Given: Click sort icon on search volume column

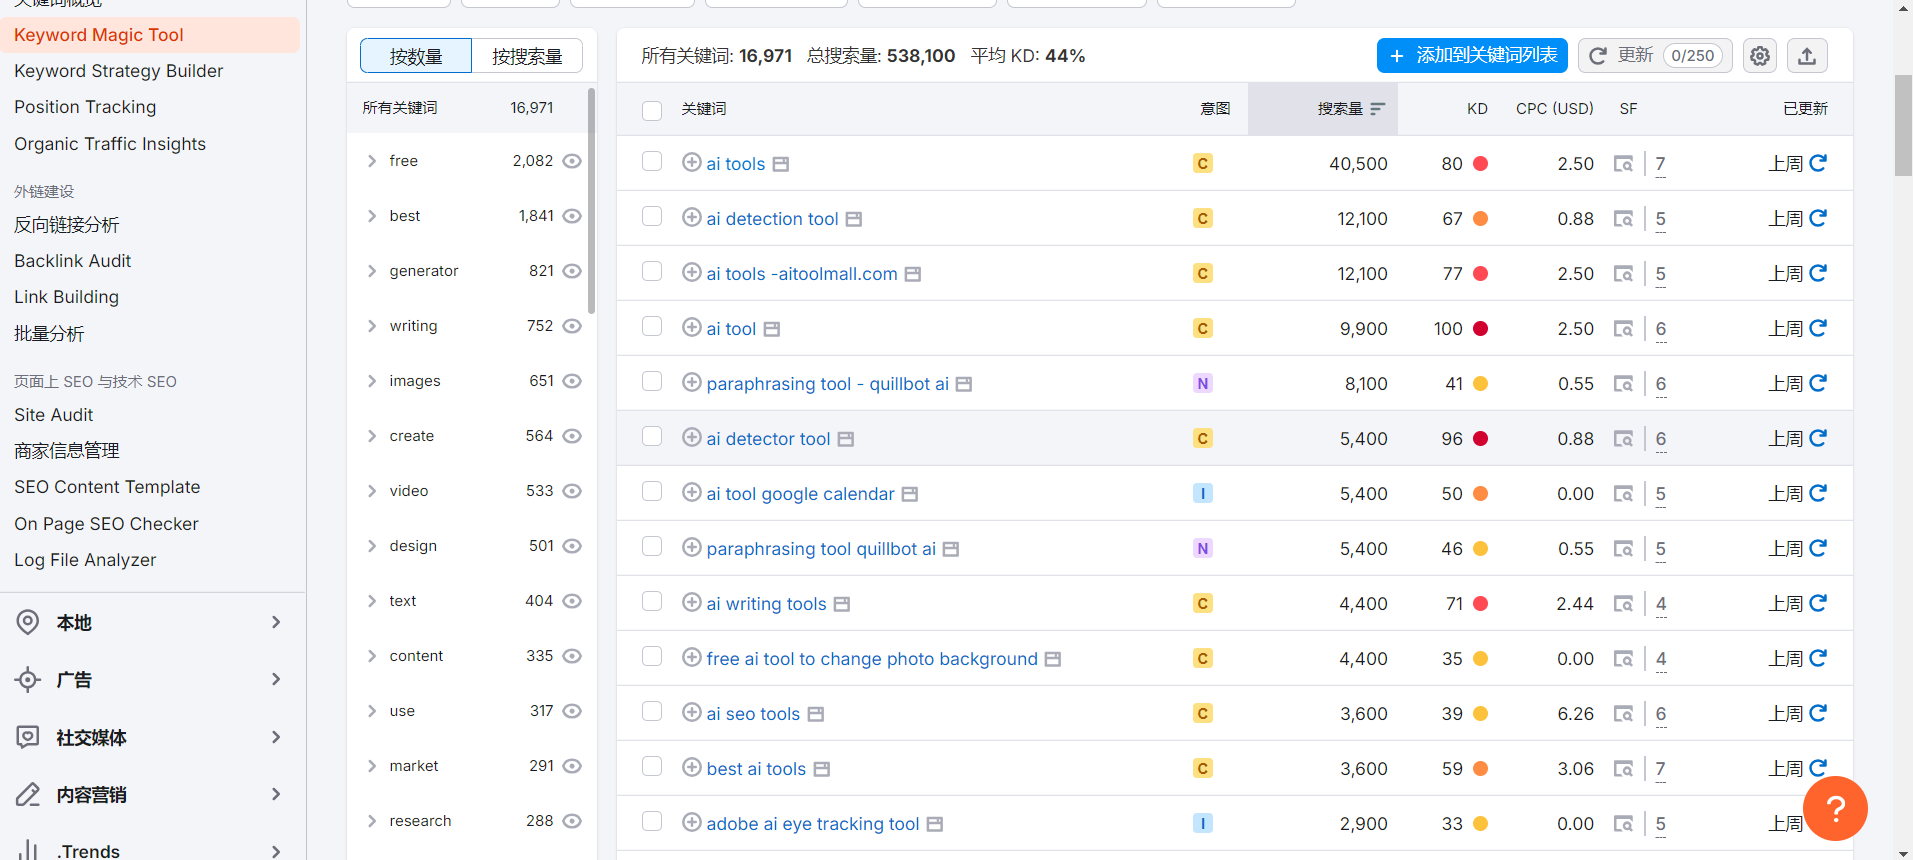Looking at the screenshot, I should [1378, 108].
